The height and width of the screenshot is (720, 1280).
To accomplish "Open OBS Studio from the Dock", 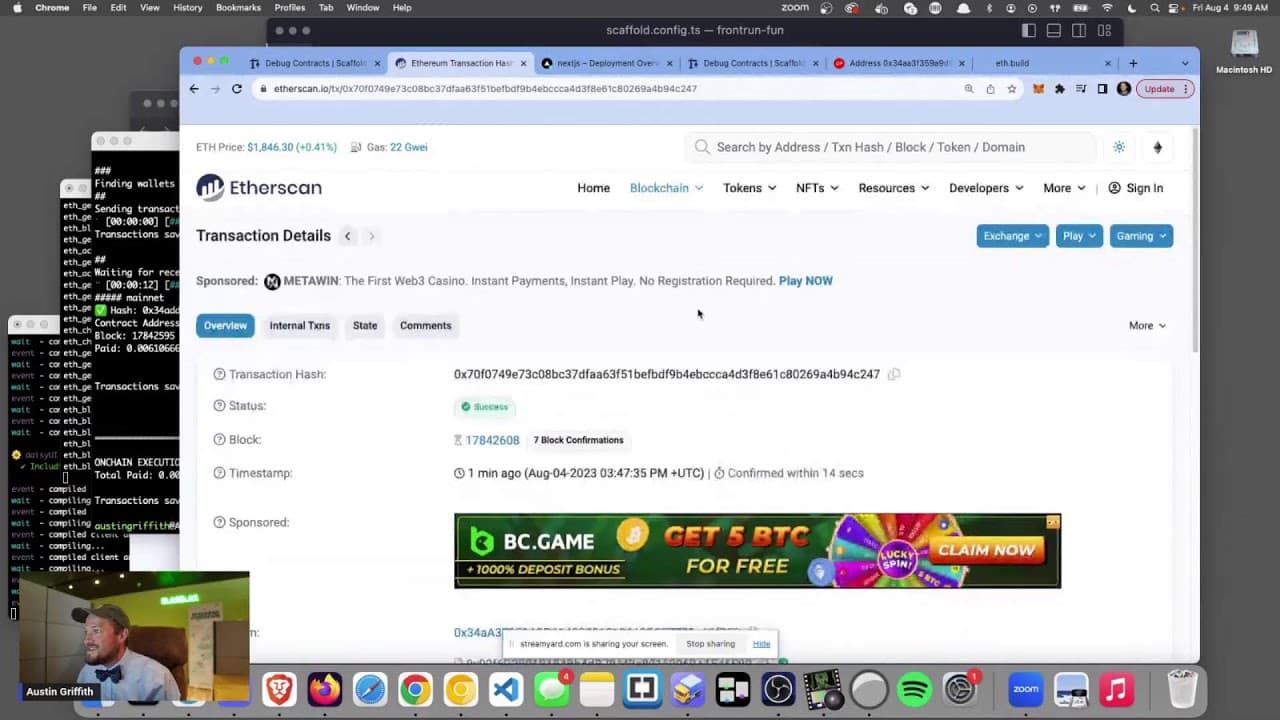I will (778, 690).
